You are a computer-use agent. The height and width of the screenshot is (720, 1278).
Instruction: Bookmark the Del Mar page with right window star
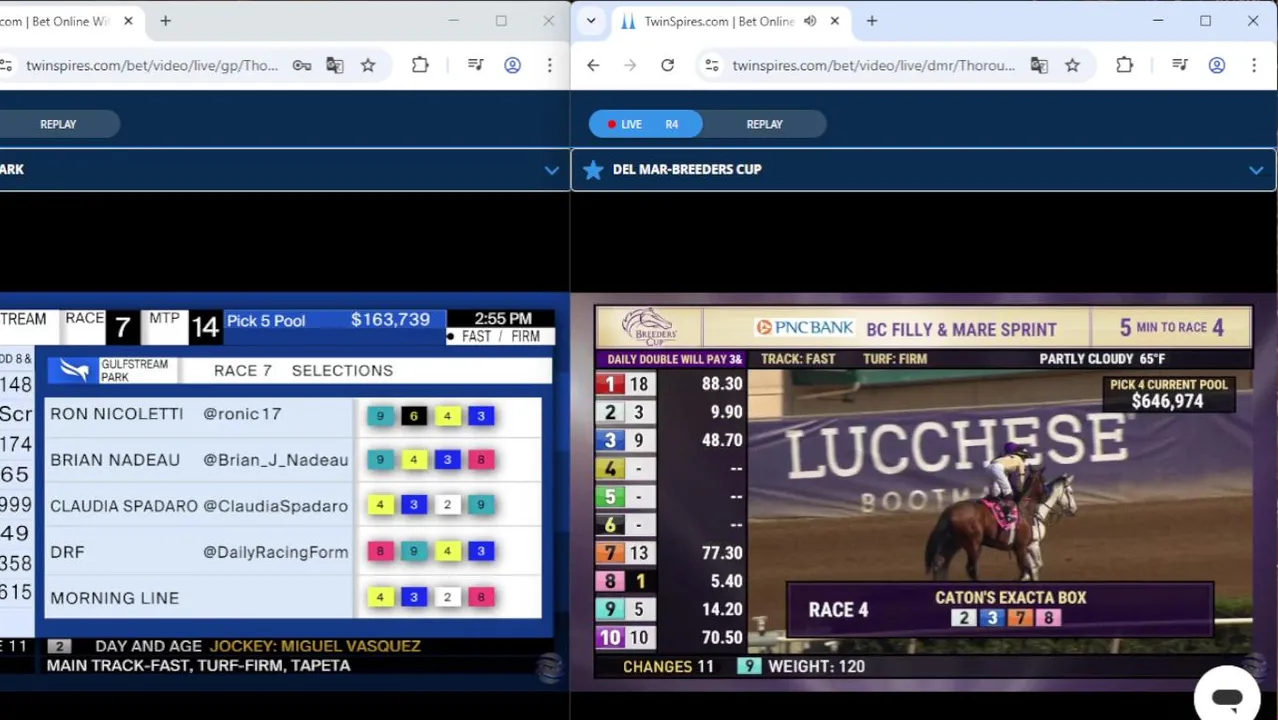(1072, 66)
